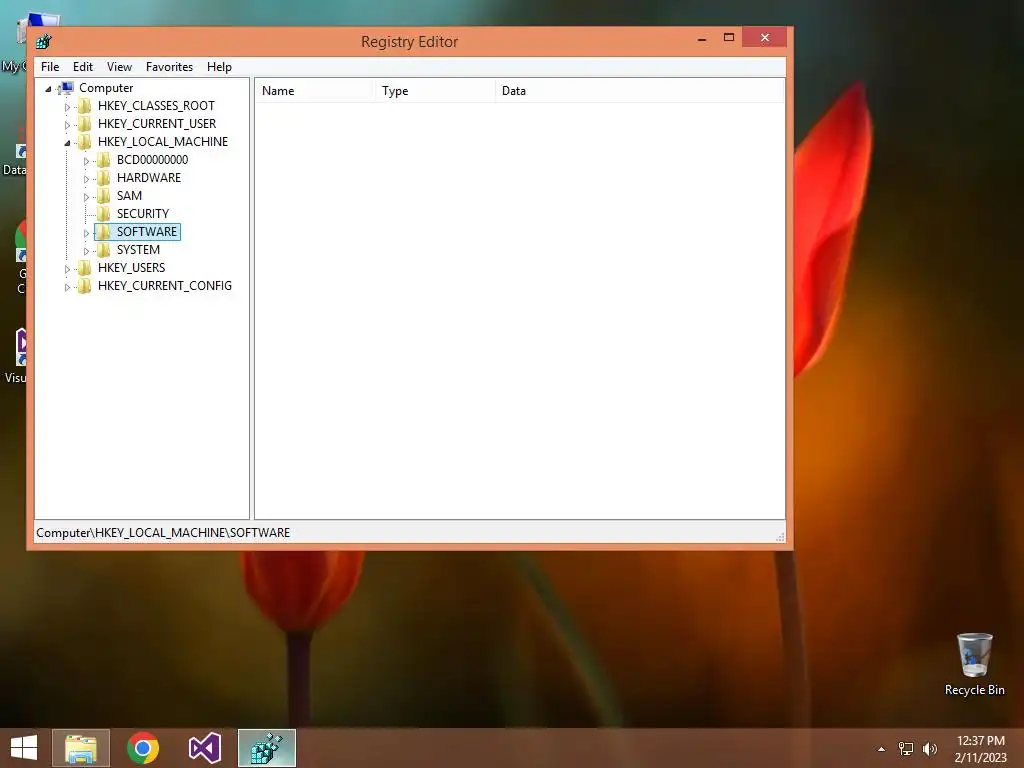Select HKEY_CURRENT_USER label
The height and width of the screenshot is (768, 1024).
click(157, 123)
